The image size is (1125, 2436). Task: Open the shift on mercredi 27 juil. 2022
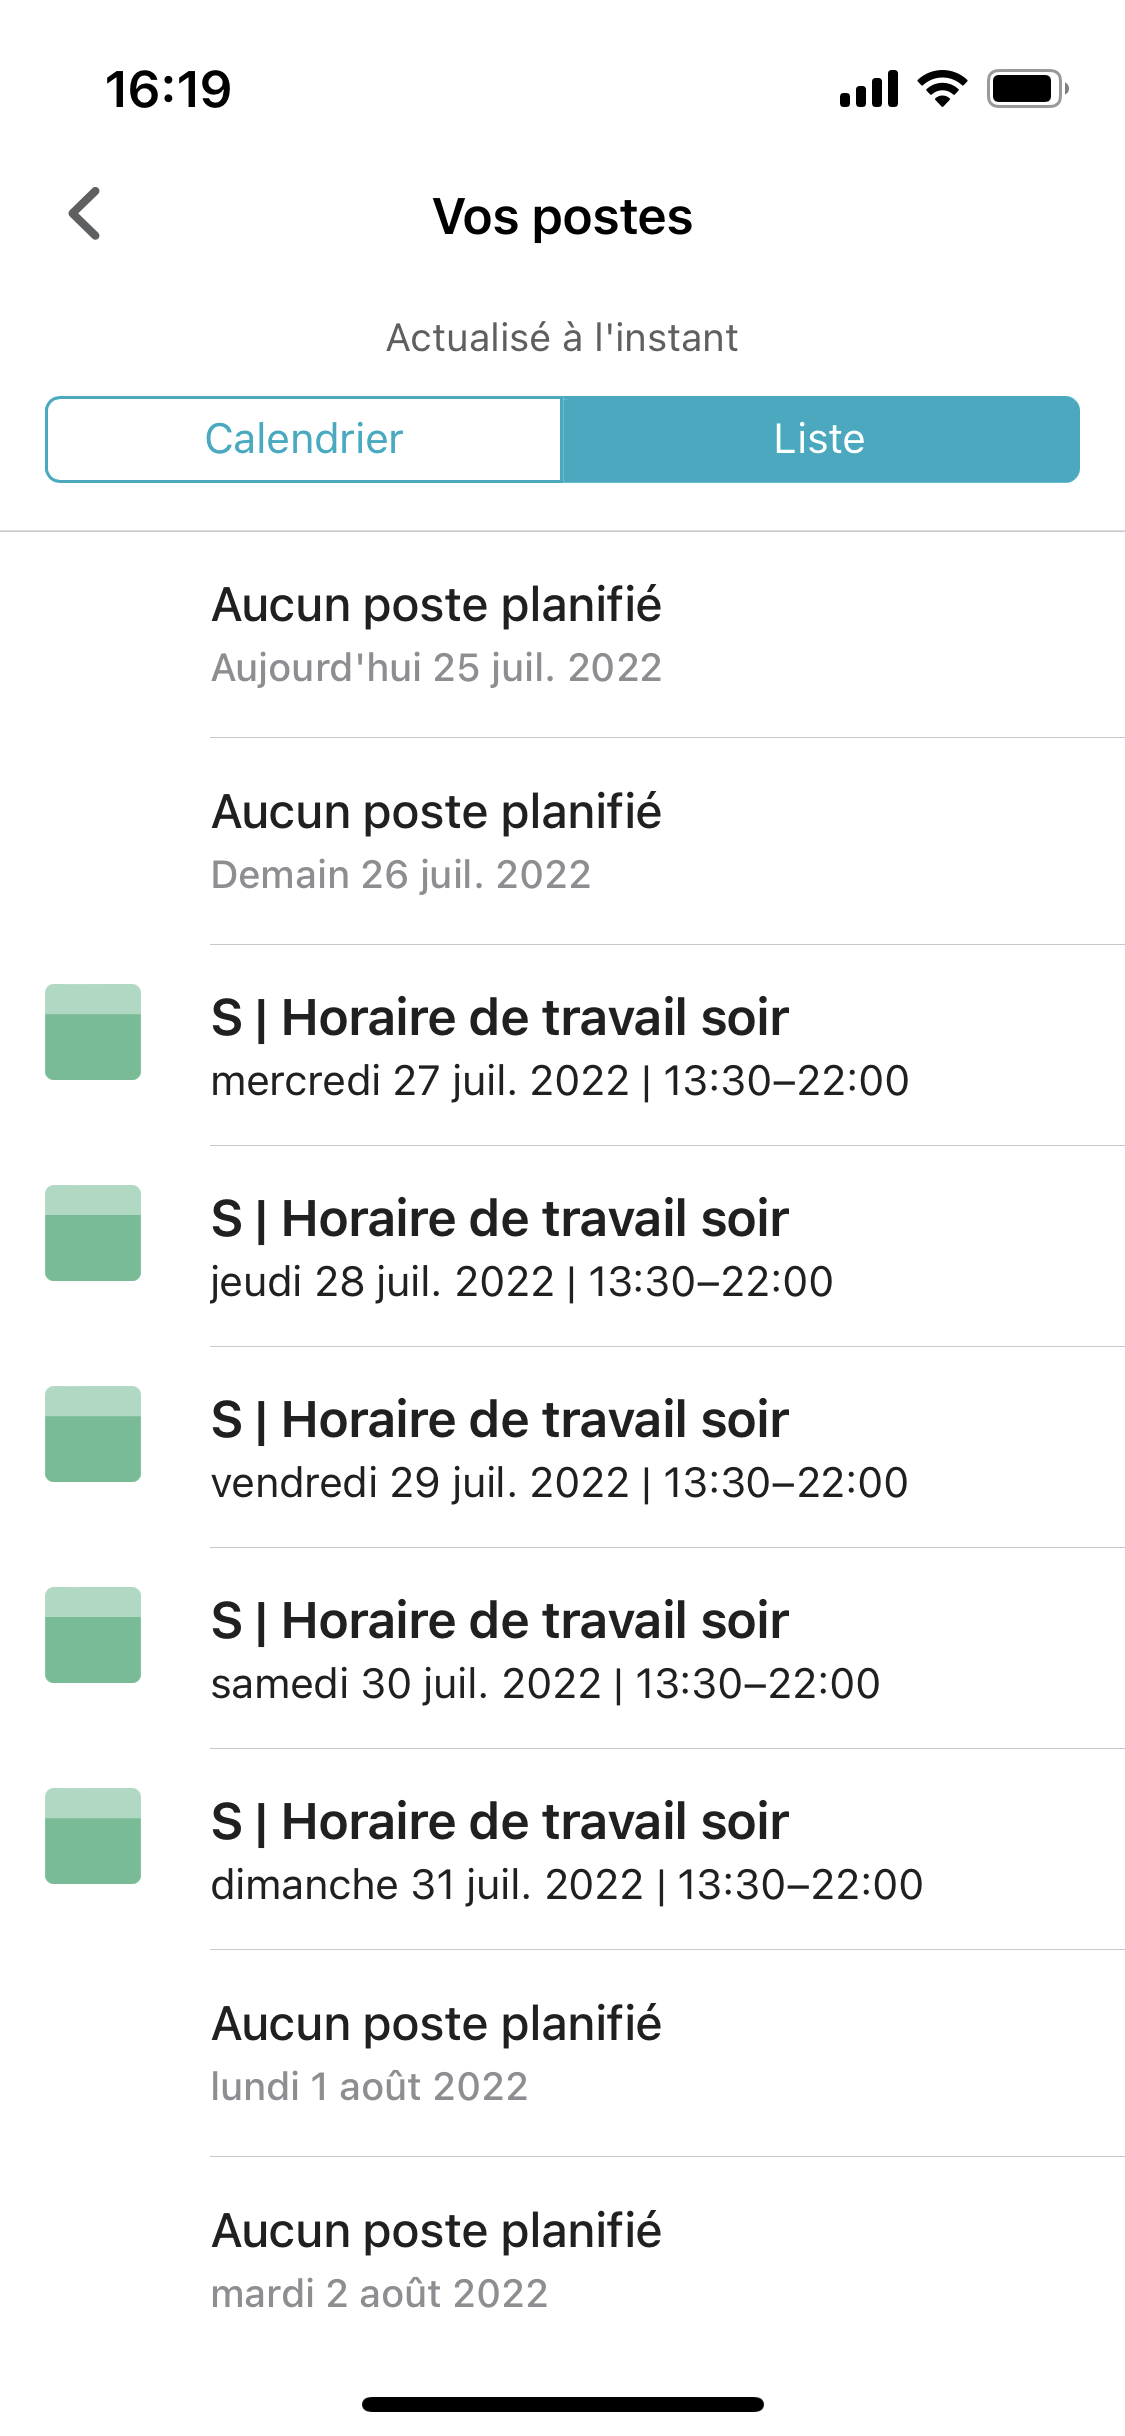coord(562,1046)
